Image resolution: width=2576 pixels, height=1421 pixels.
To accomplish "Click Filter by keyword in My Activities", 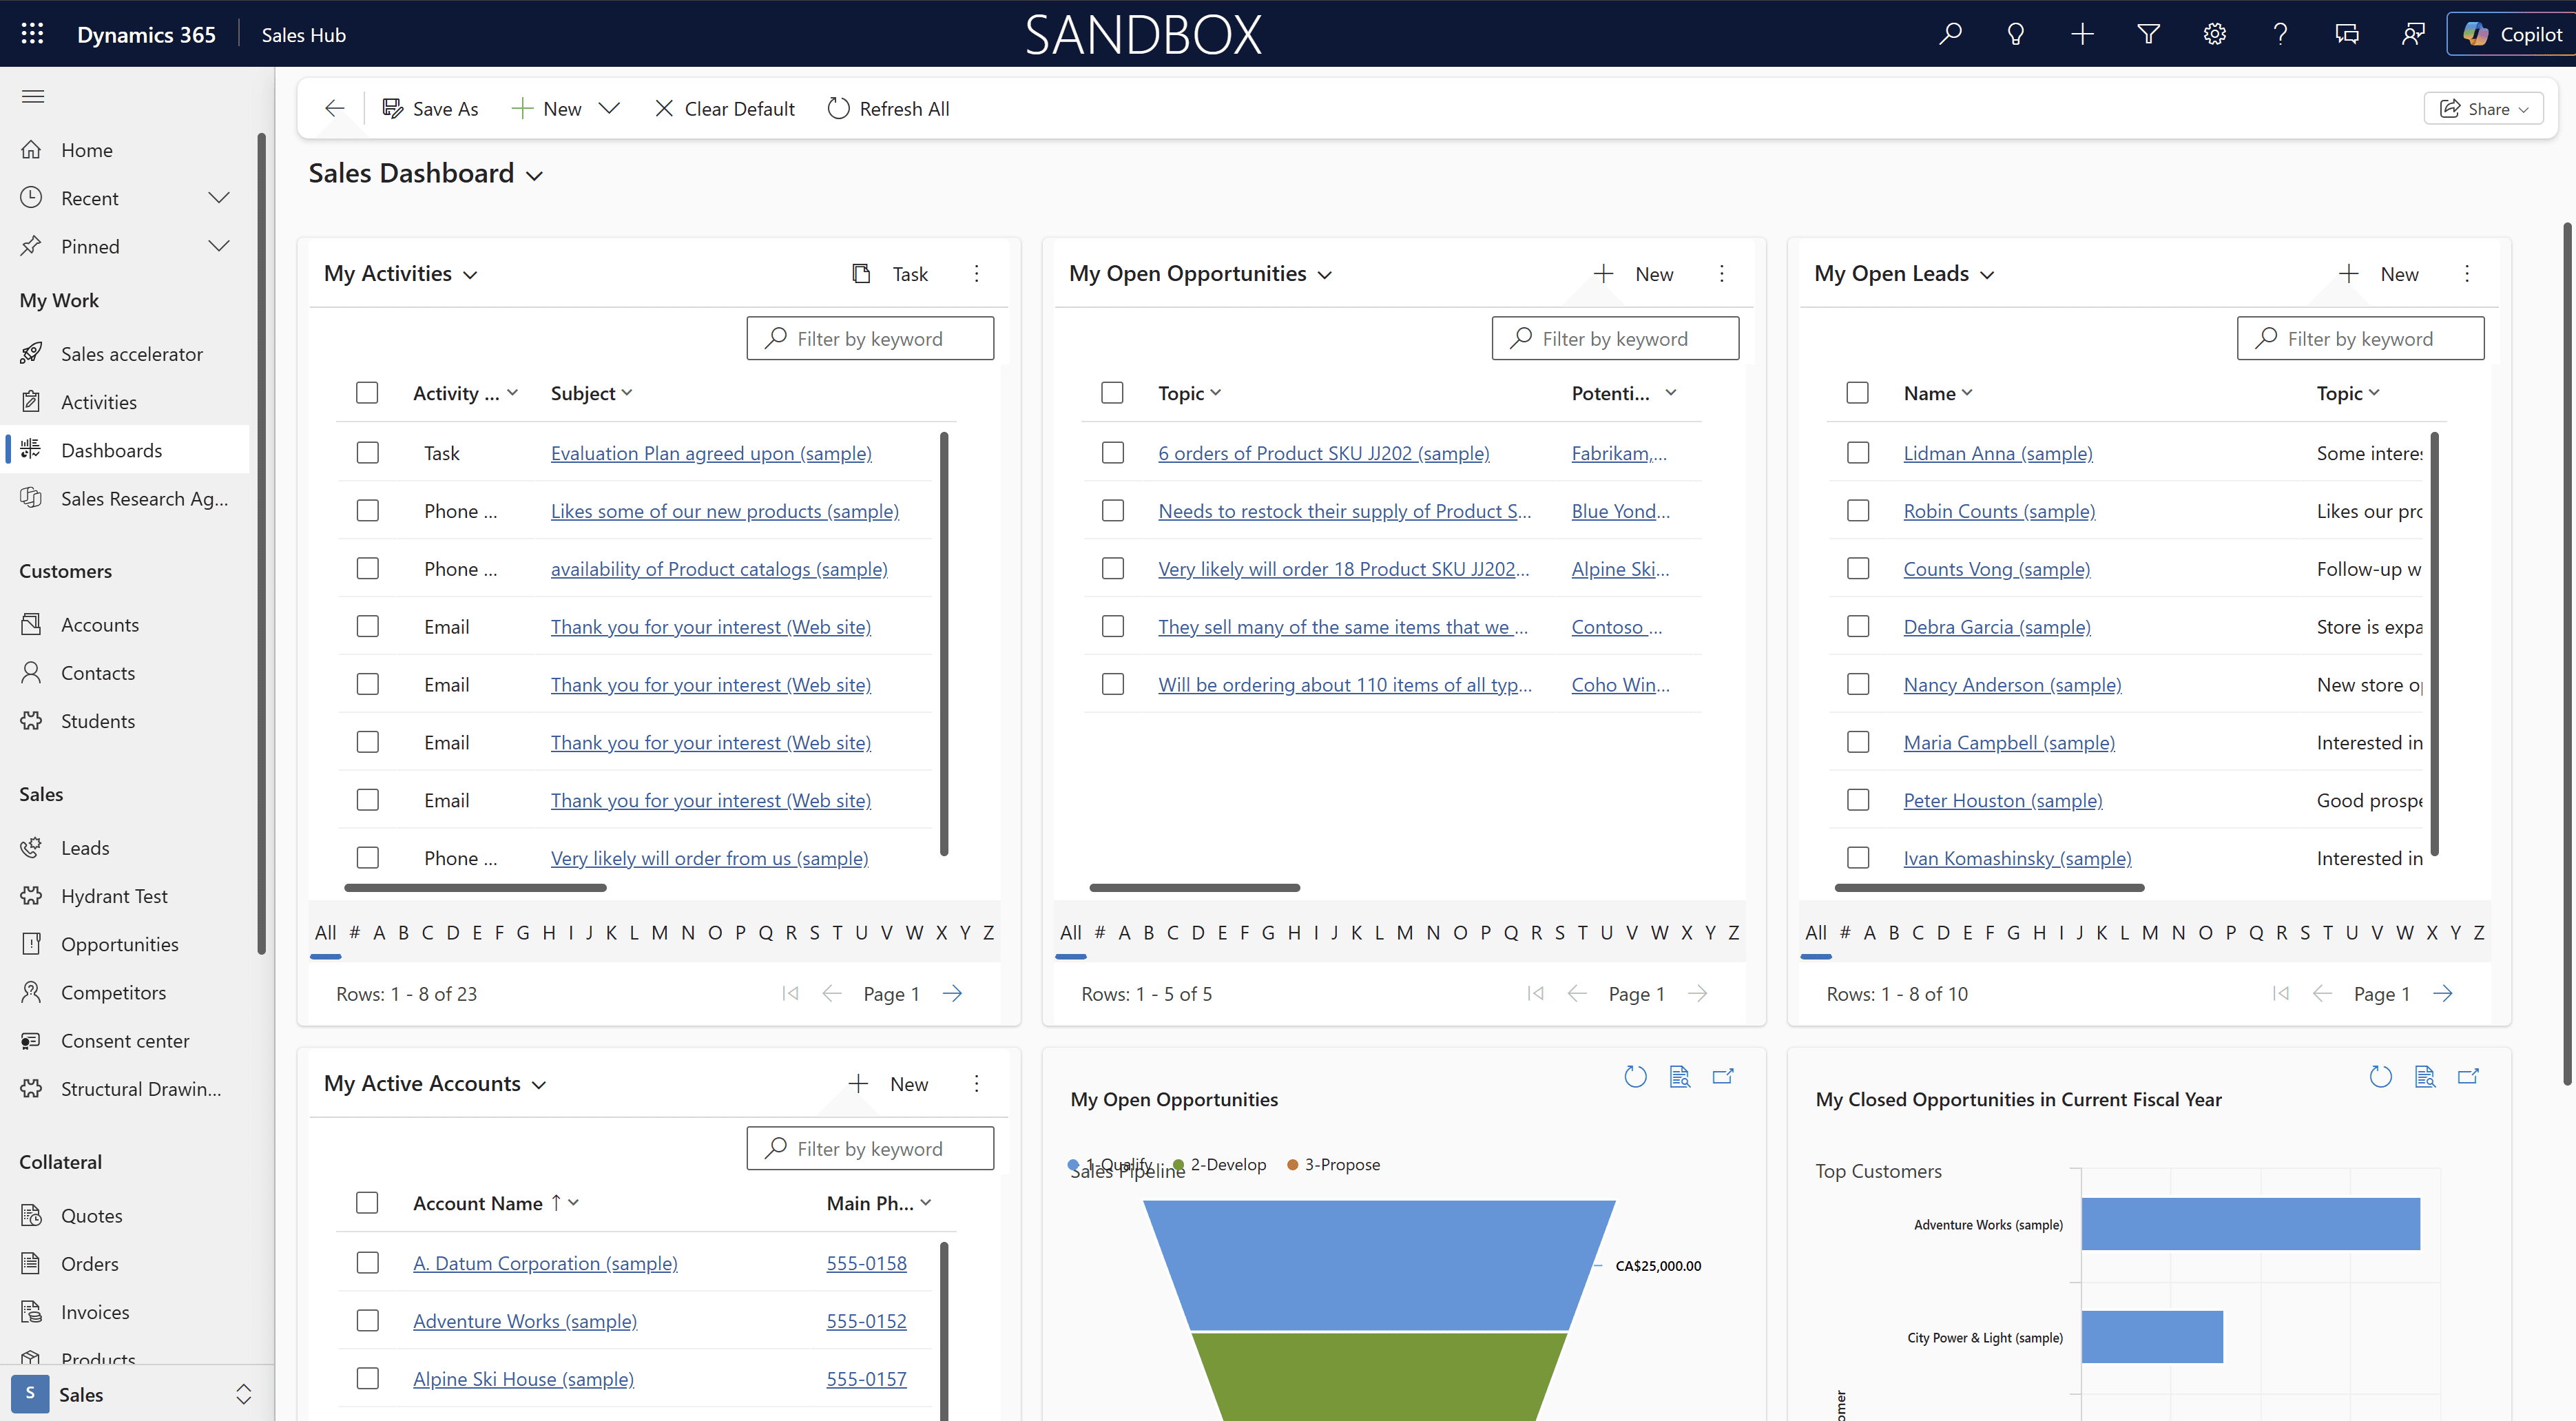I will [870, 339].
